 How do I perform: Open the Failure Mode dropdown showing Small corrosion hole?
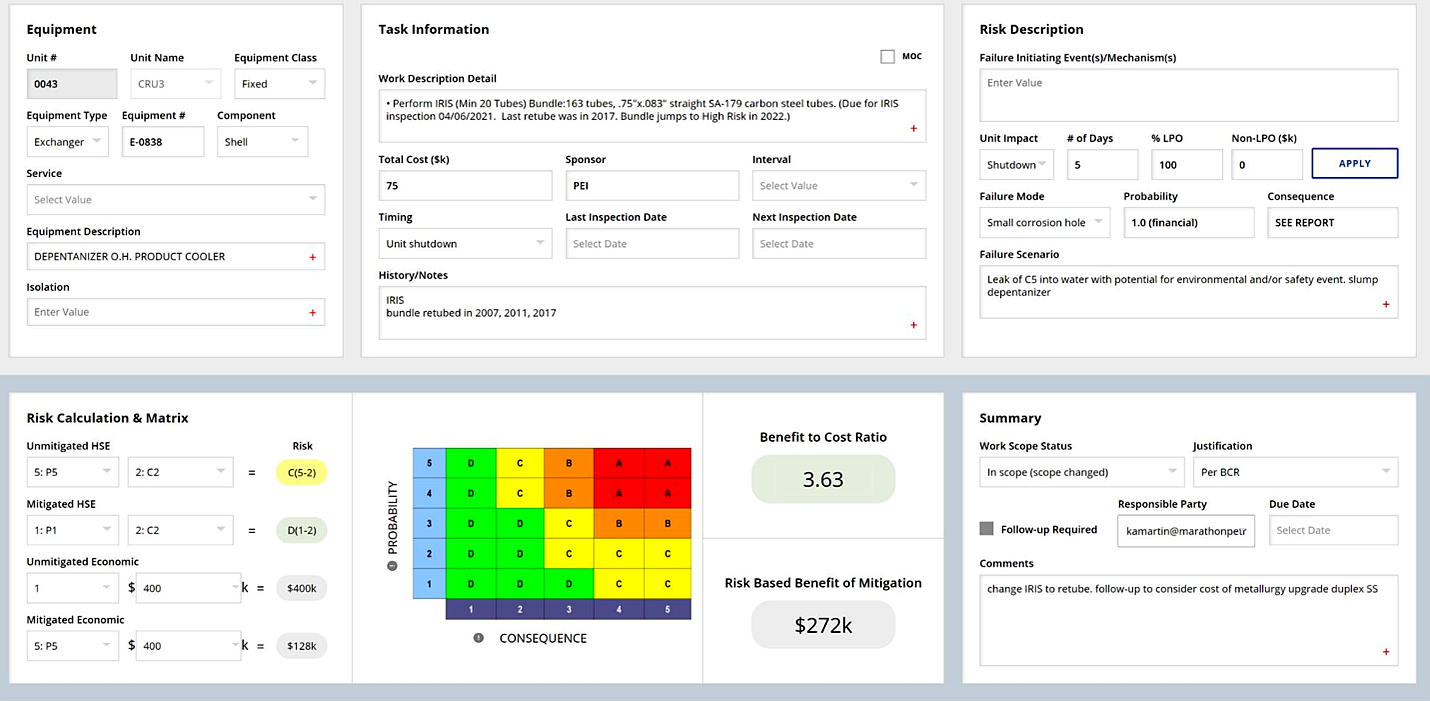[1044, 222]
